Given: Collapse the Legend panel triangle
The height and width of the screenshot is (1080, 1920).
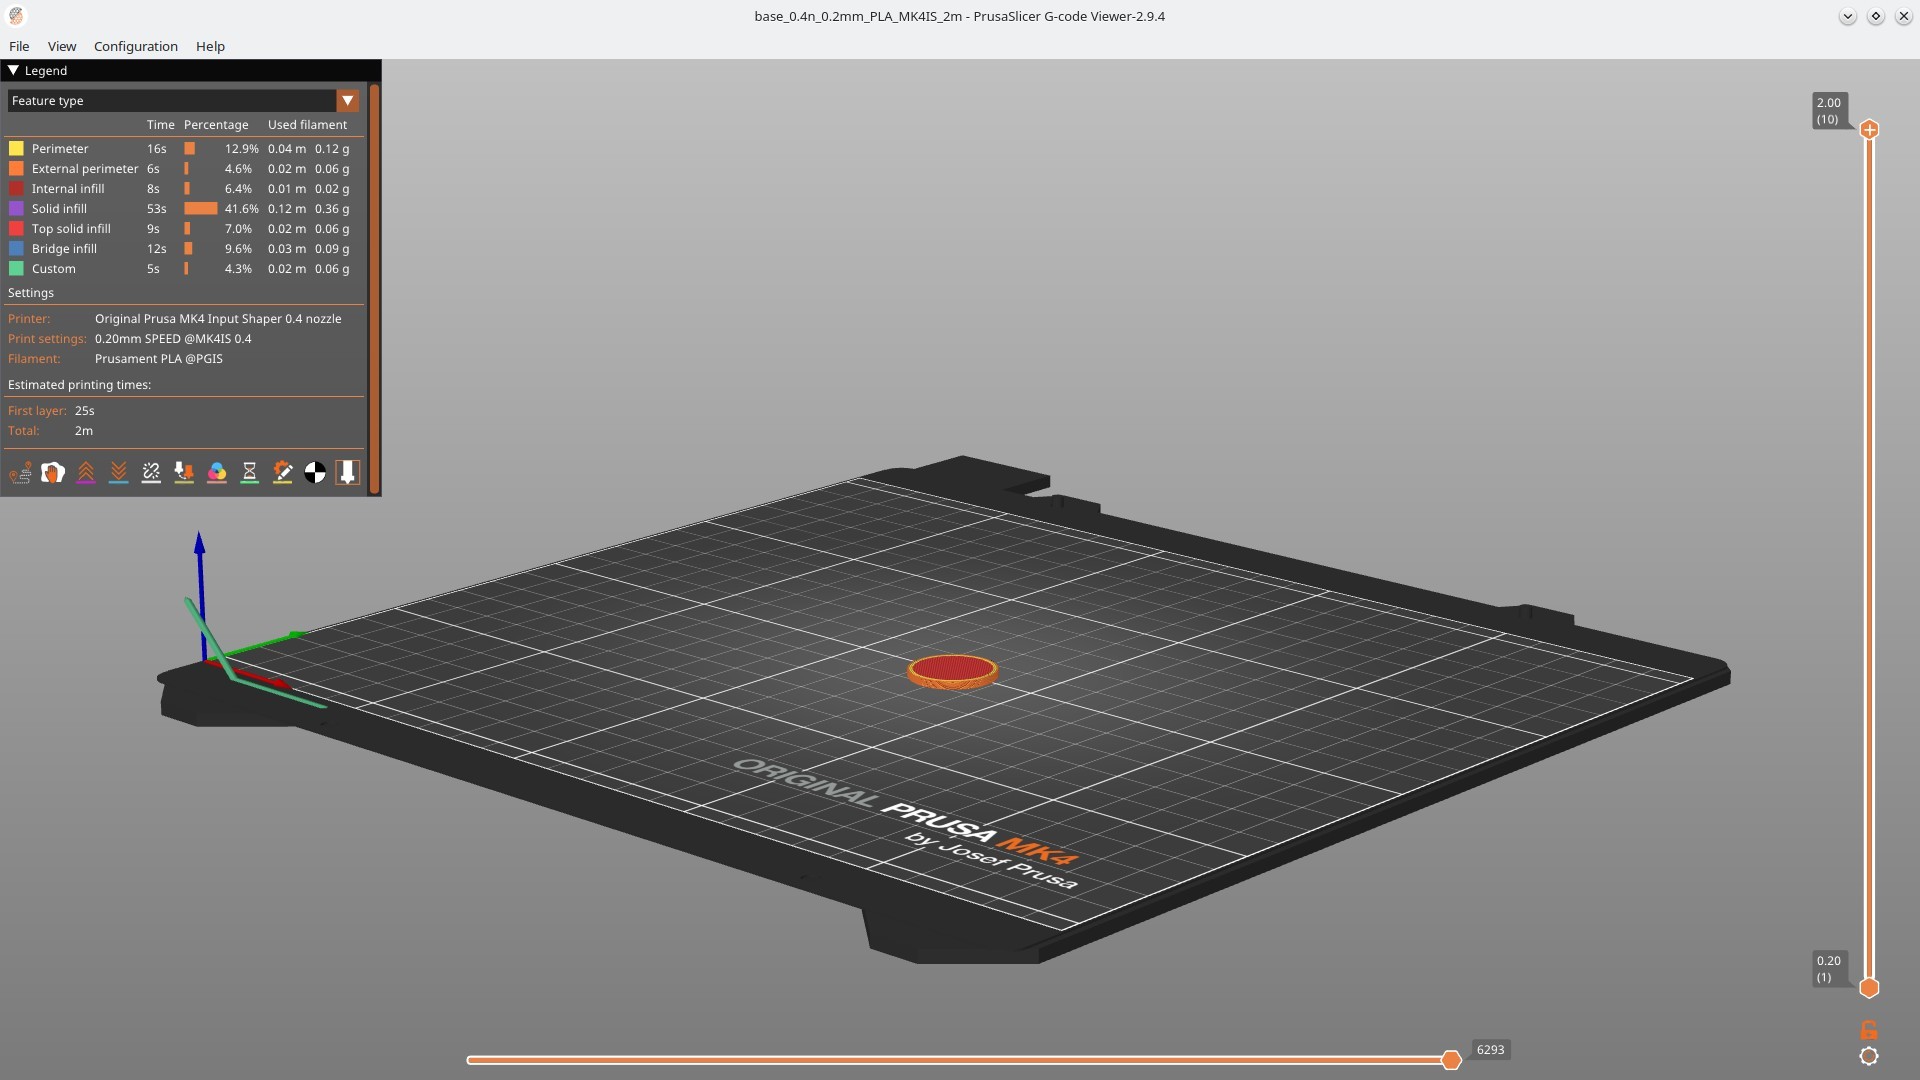Looking at the screenshot, I should pos(13,70).
